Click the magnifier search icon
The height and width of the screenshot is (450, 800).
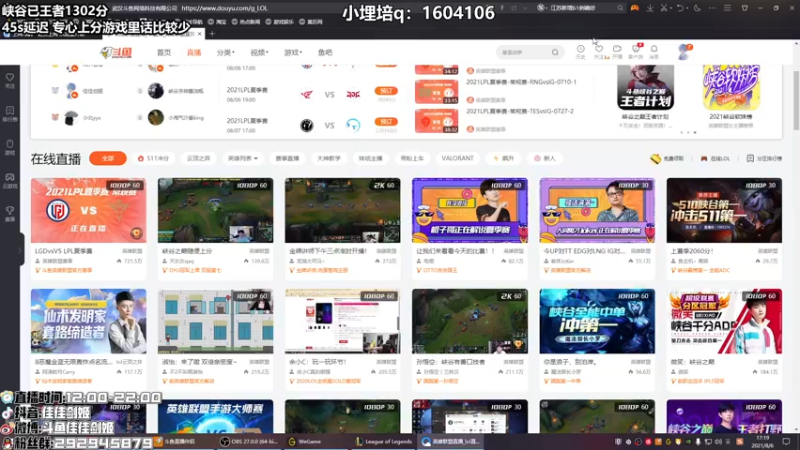[x=555, y=52]
